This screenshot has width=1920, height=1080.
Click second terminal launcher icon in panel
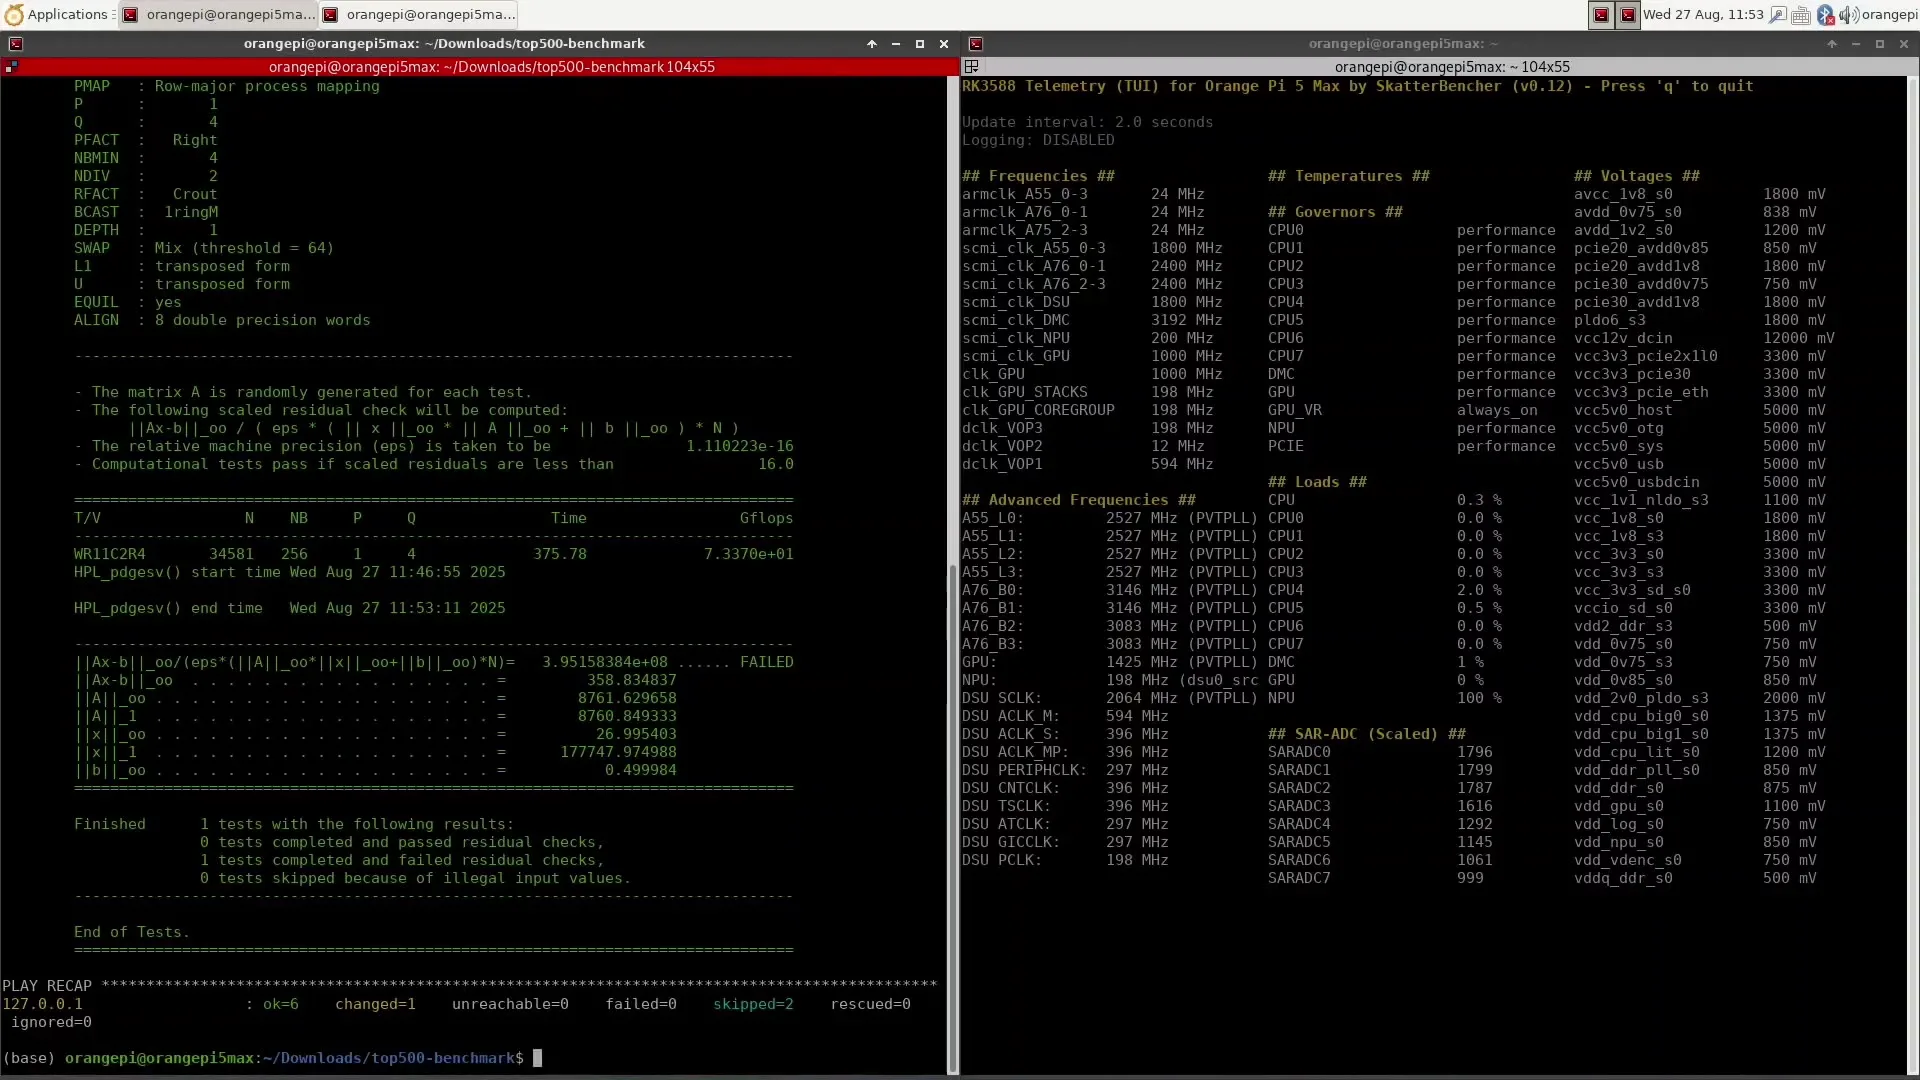coord(1628,14)
